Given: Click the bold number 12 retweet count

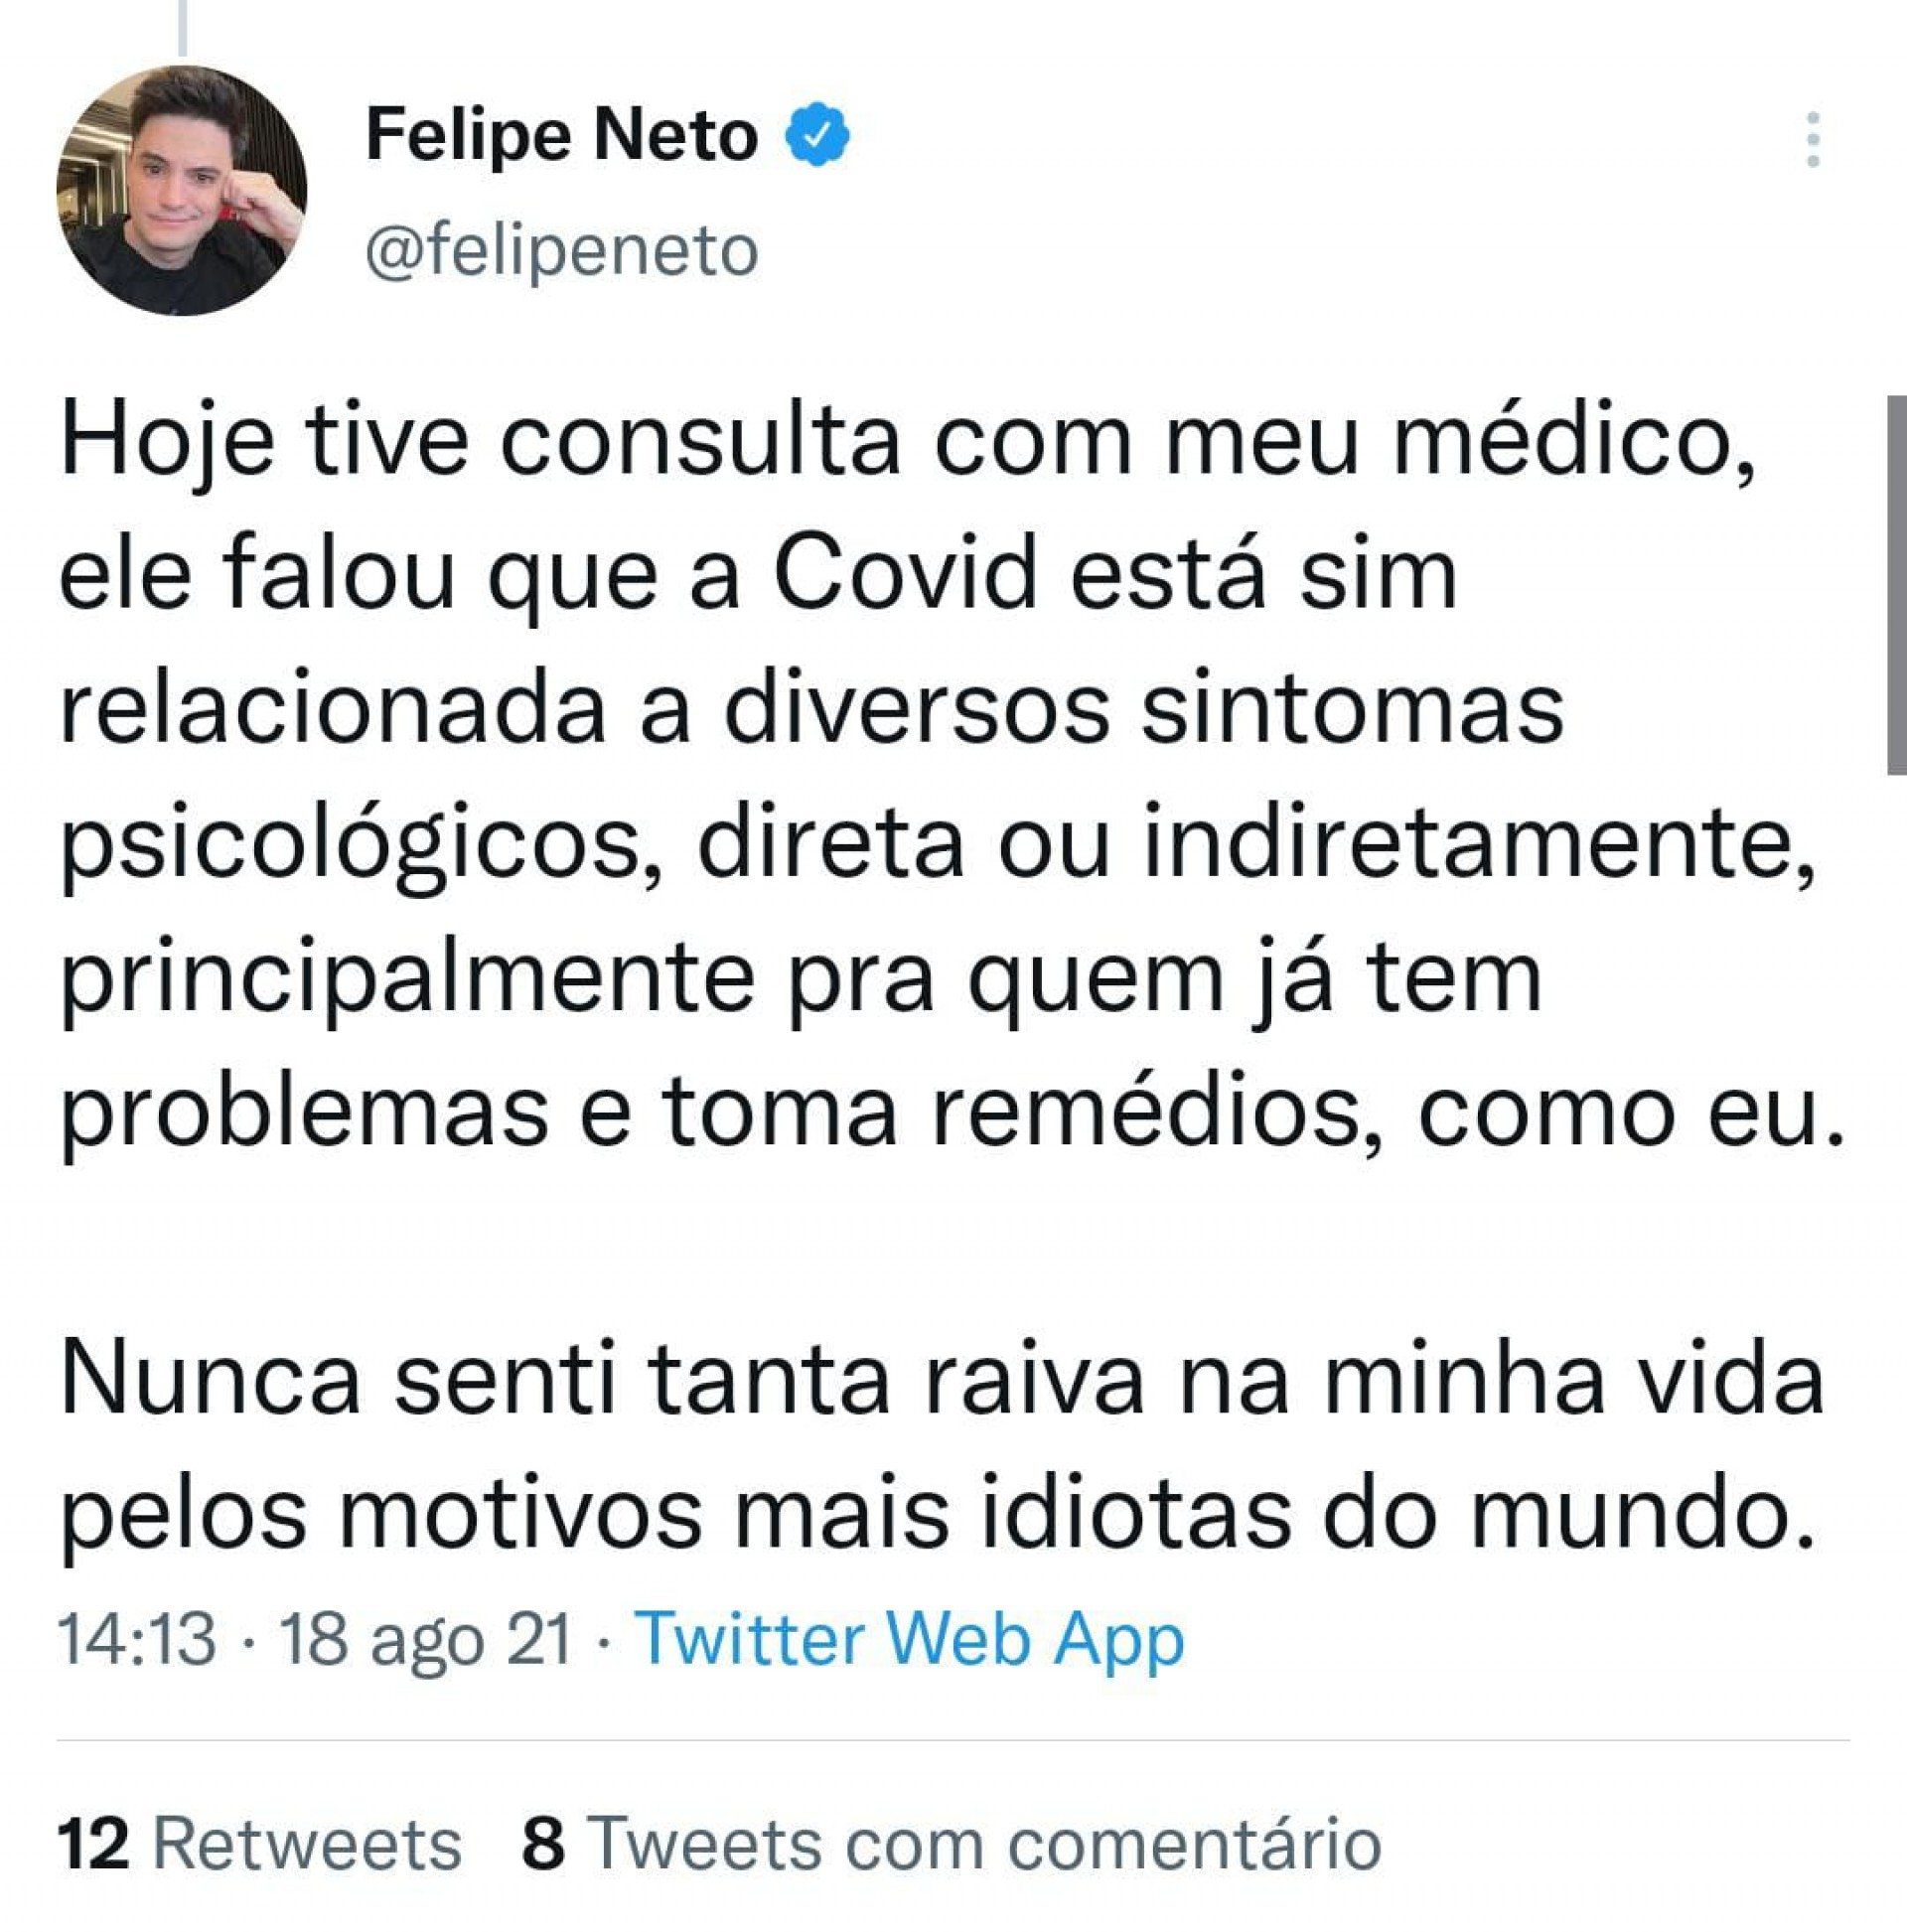Looking at the screenshot, I should 94,1843.
